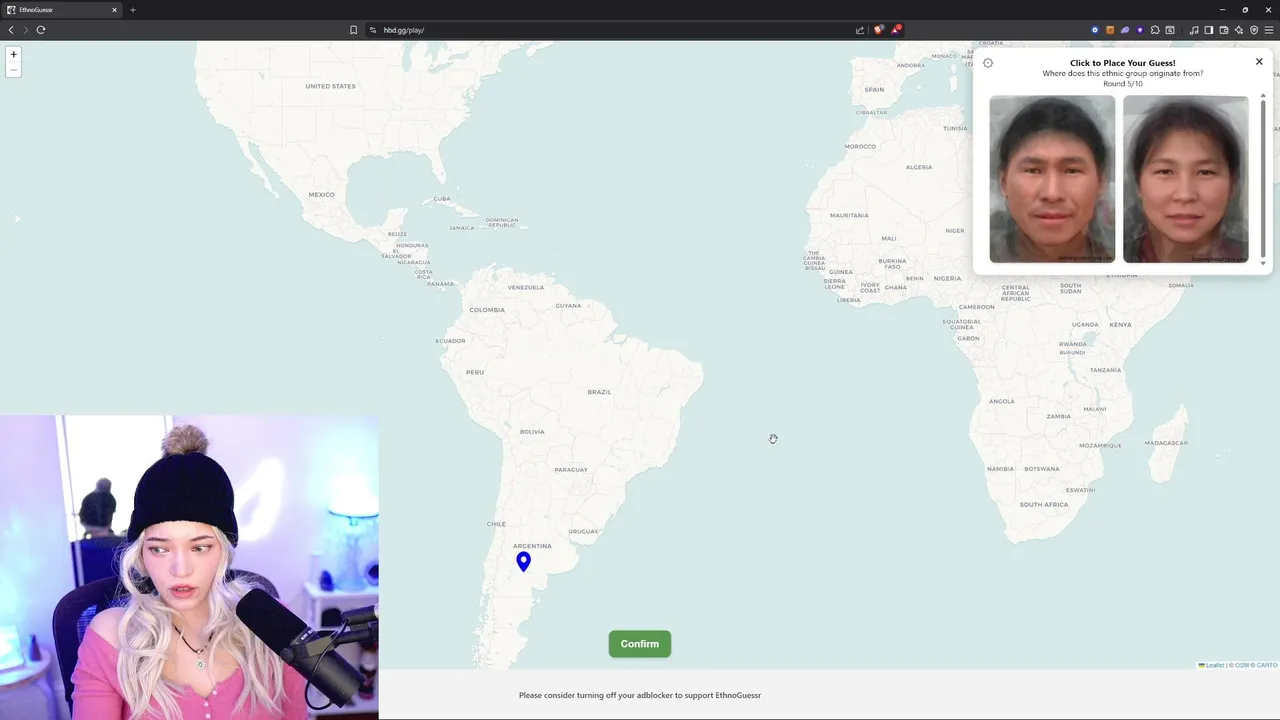Open the music note playlist icon
Viewport: 1280px width, 720px height.
tap(1194, 30)
